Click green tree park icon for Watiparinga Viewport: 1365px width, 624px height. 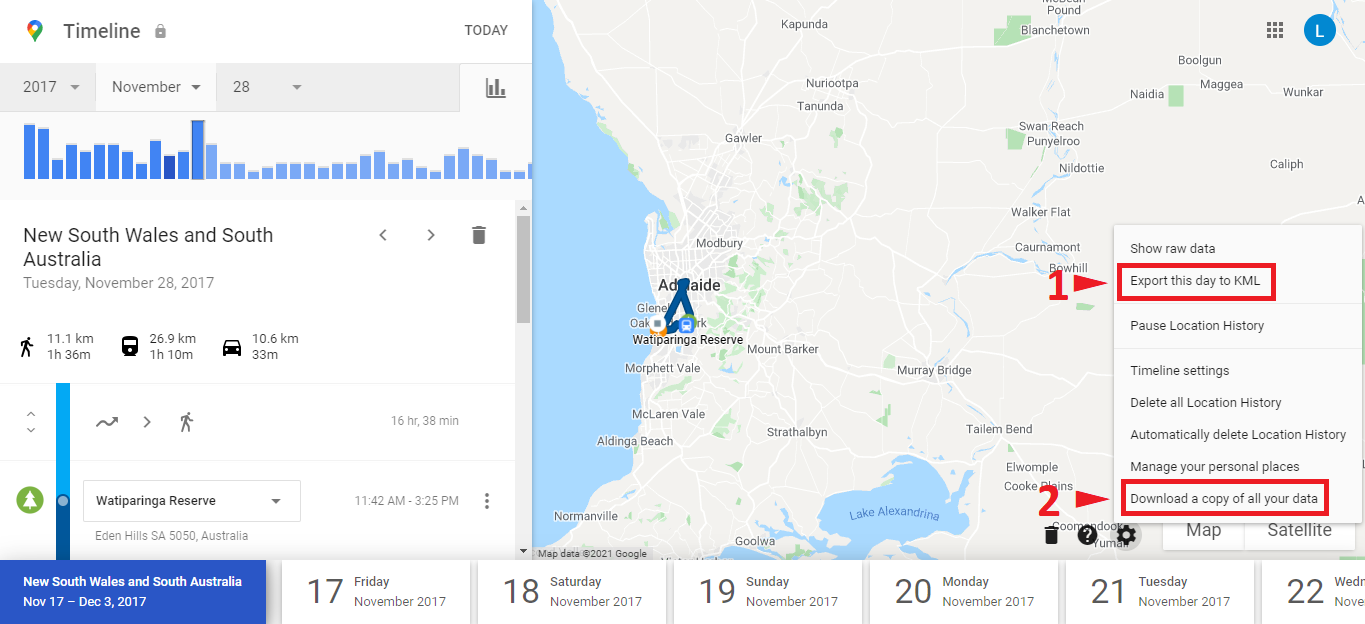(30, 500)
